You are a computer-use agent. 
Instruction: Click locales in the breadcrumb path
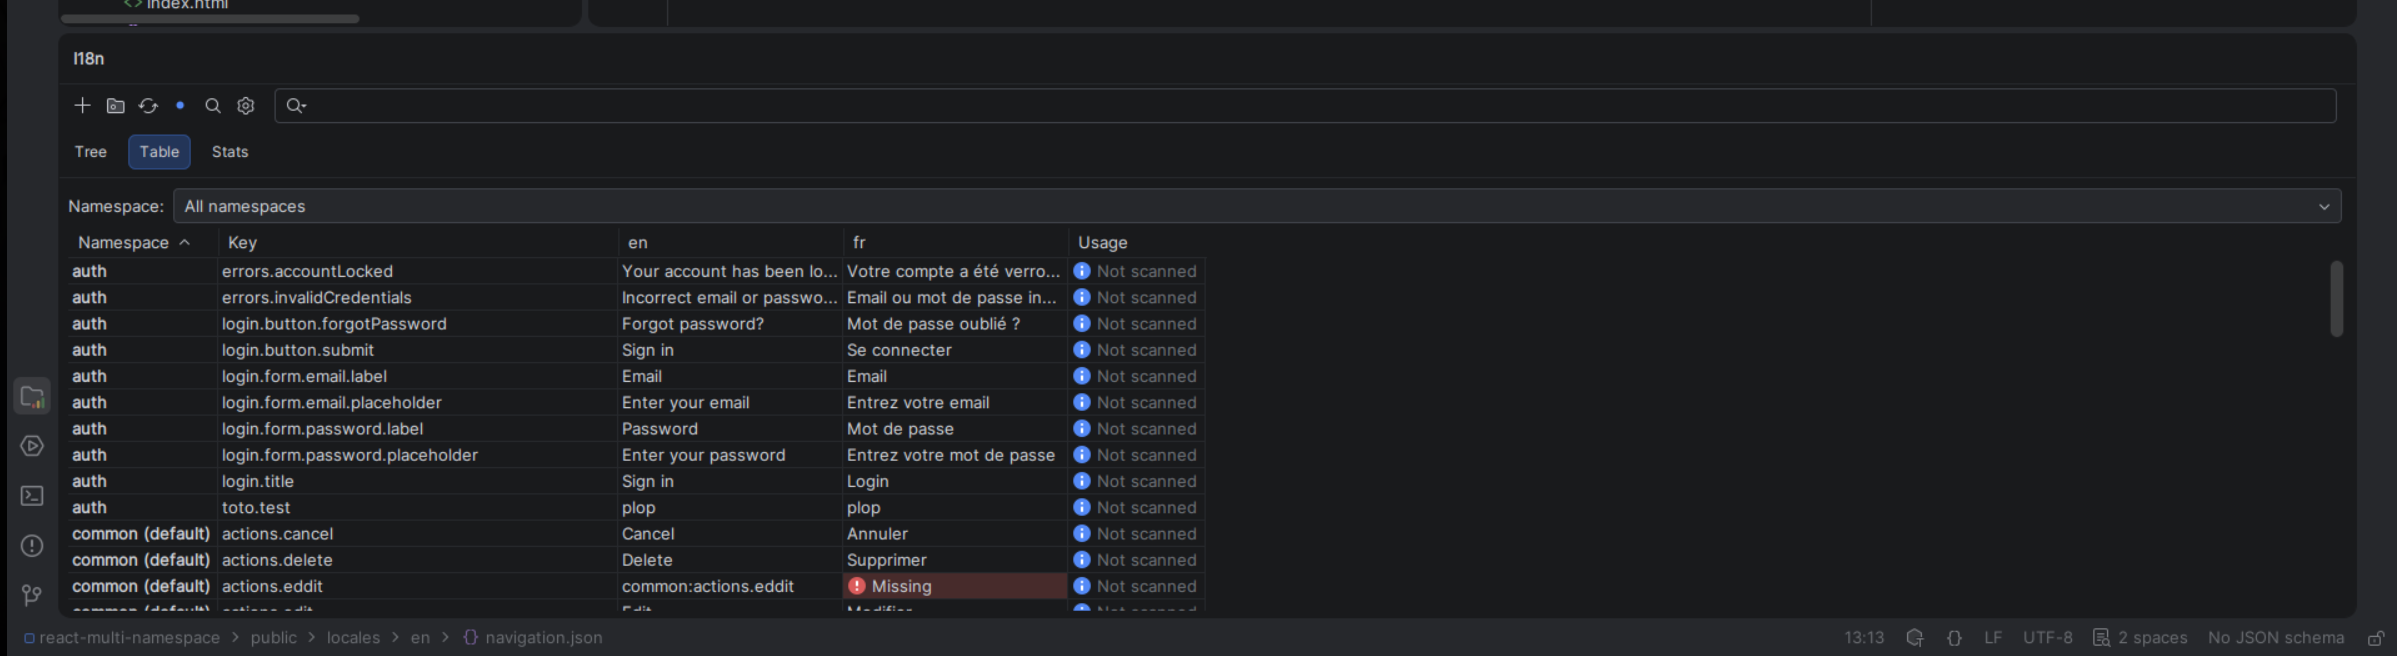(x=353, y=638)
